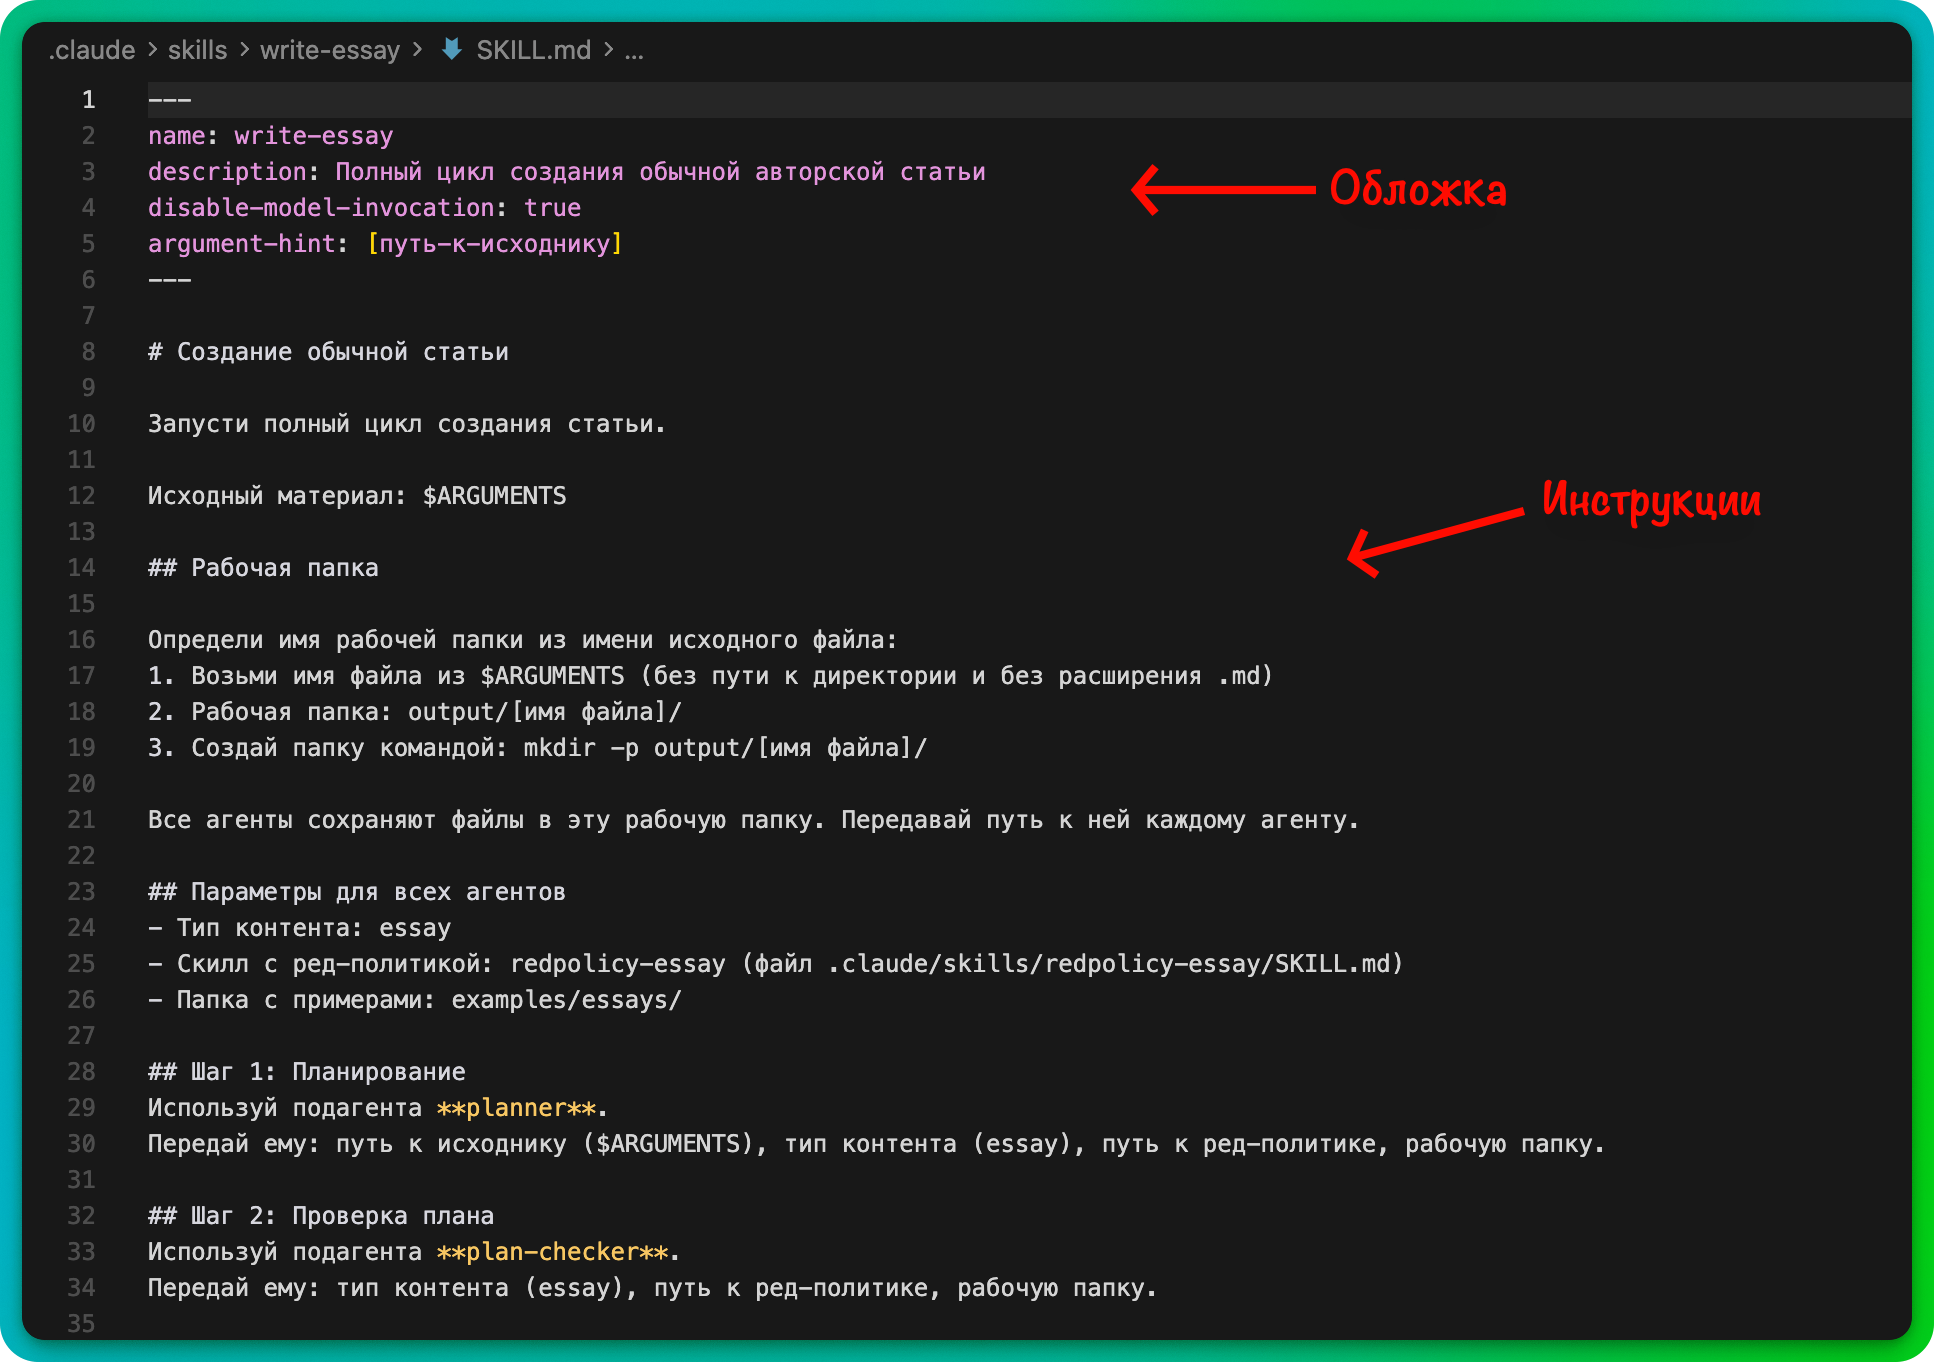The height and width of the screenshot is (1362, 1934).
Task: Click SKILL.md in the breadcrumb path
Action: [533, 50]
